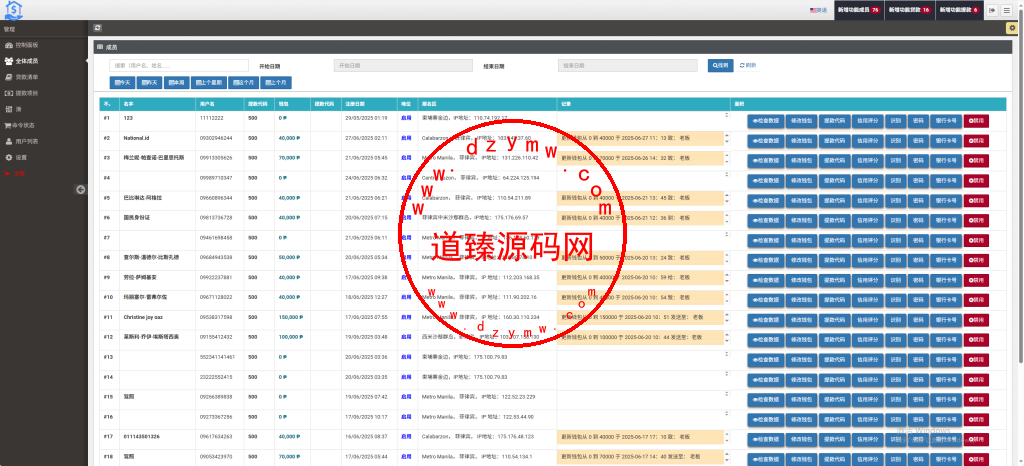Click stepper arrows on row #5 record box
This screenshot has width=1024, height=466.
tap(727, 198)
